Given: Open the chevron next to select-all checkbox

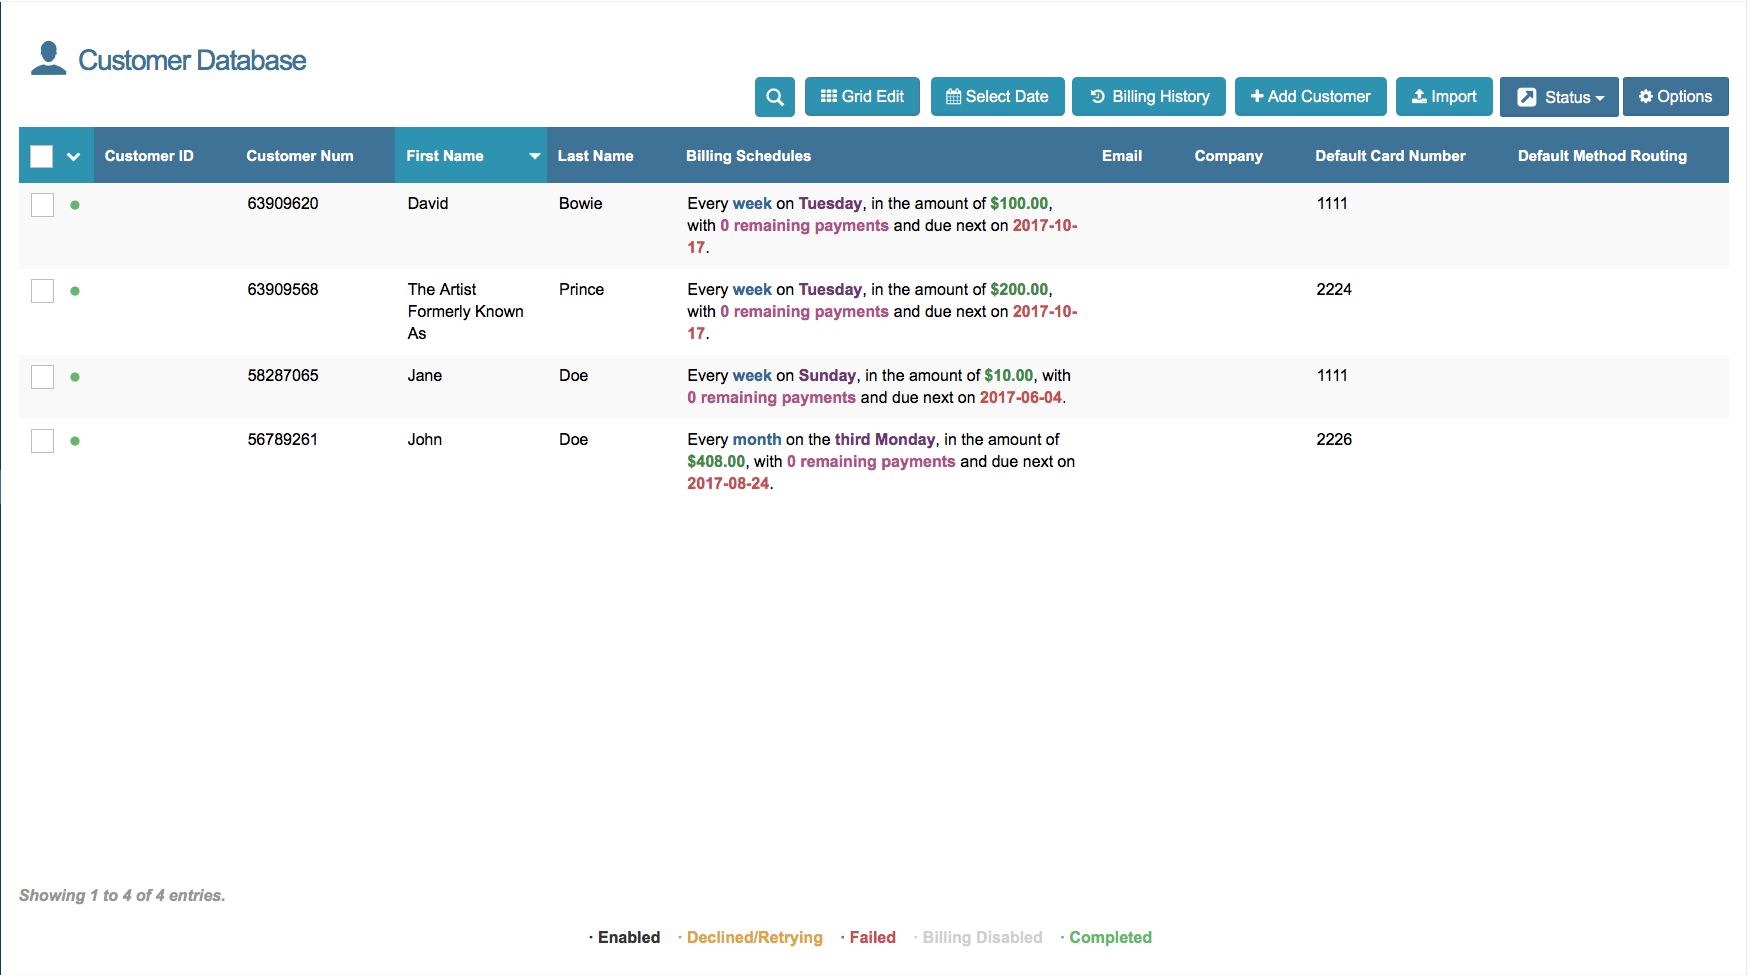Looking at the screenshot, I should point(73,156).
